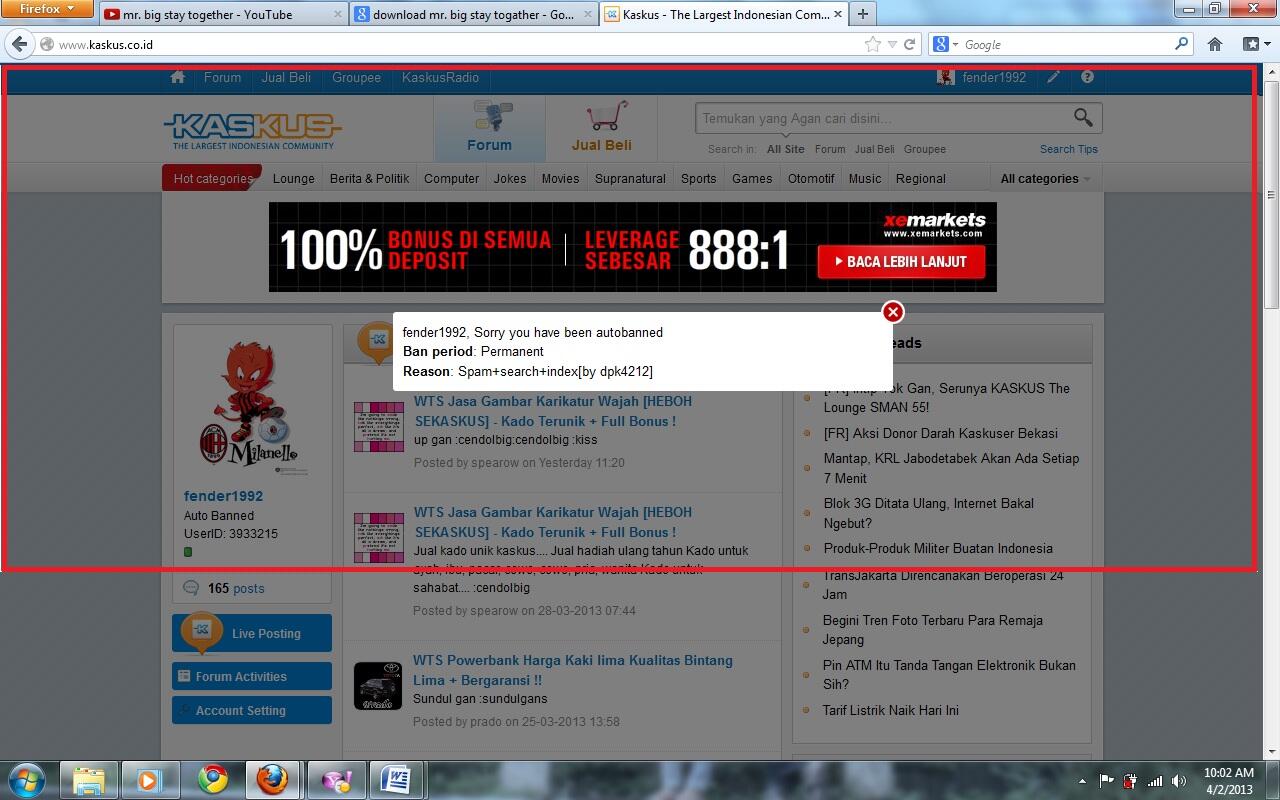Open Produk-Produk Militer Buatan Indonesia thread

[938, 548]
